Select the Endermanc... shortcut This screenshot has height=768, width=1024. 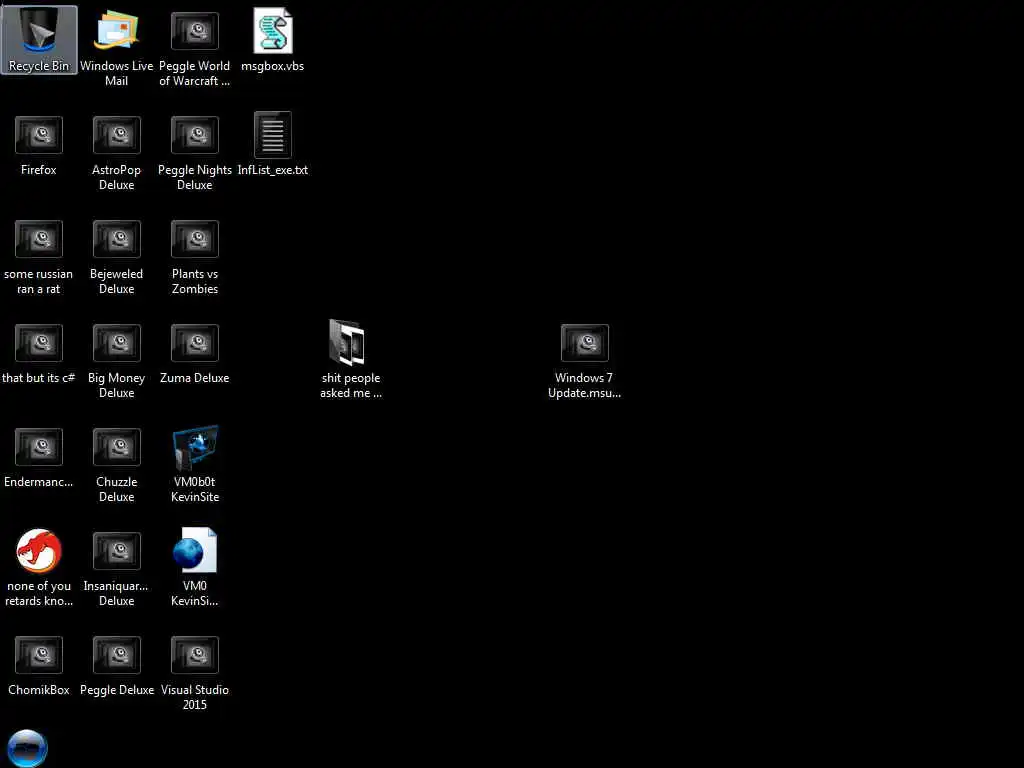[x=39, y=456]
